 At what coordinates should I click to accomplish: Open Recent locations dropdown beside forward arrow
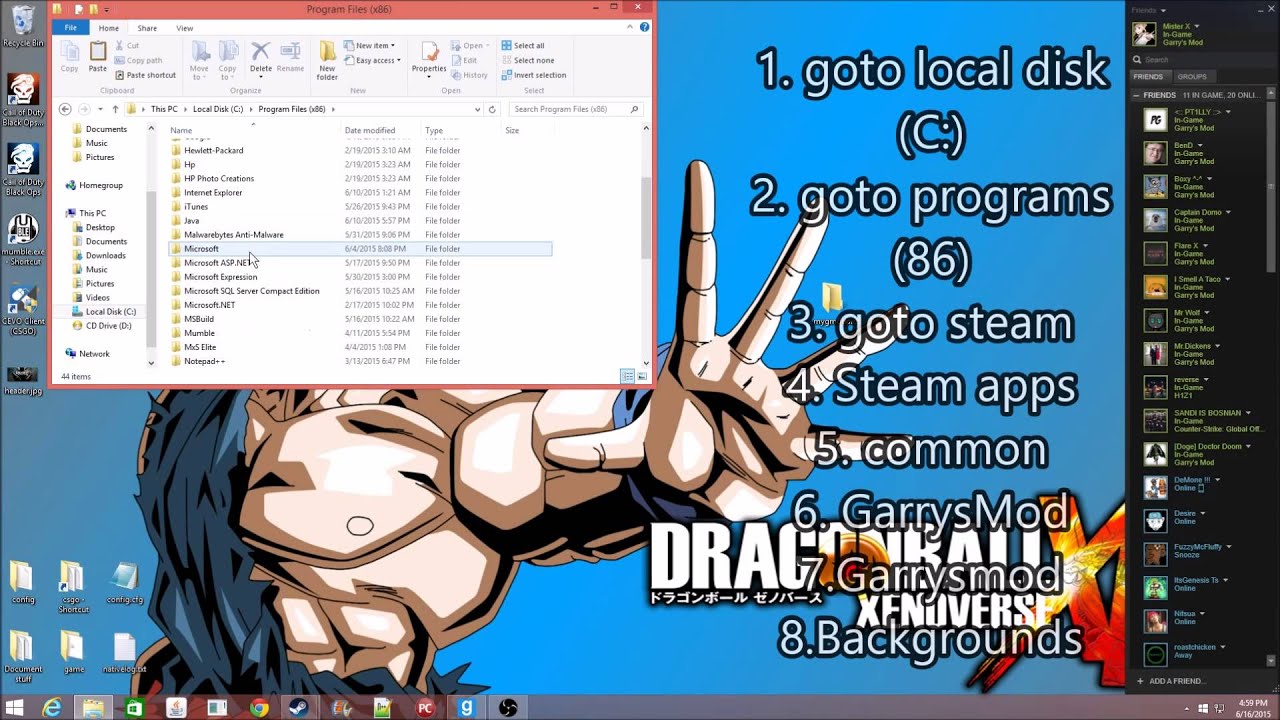[102, 109]
